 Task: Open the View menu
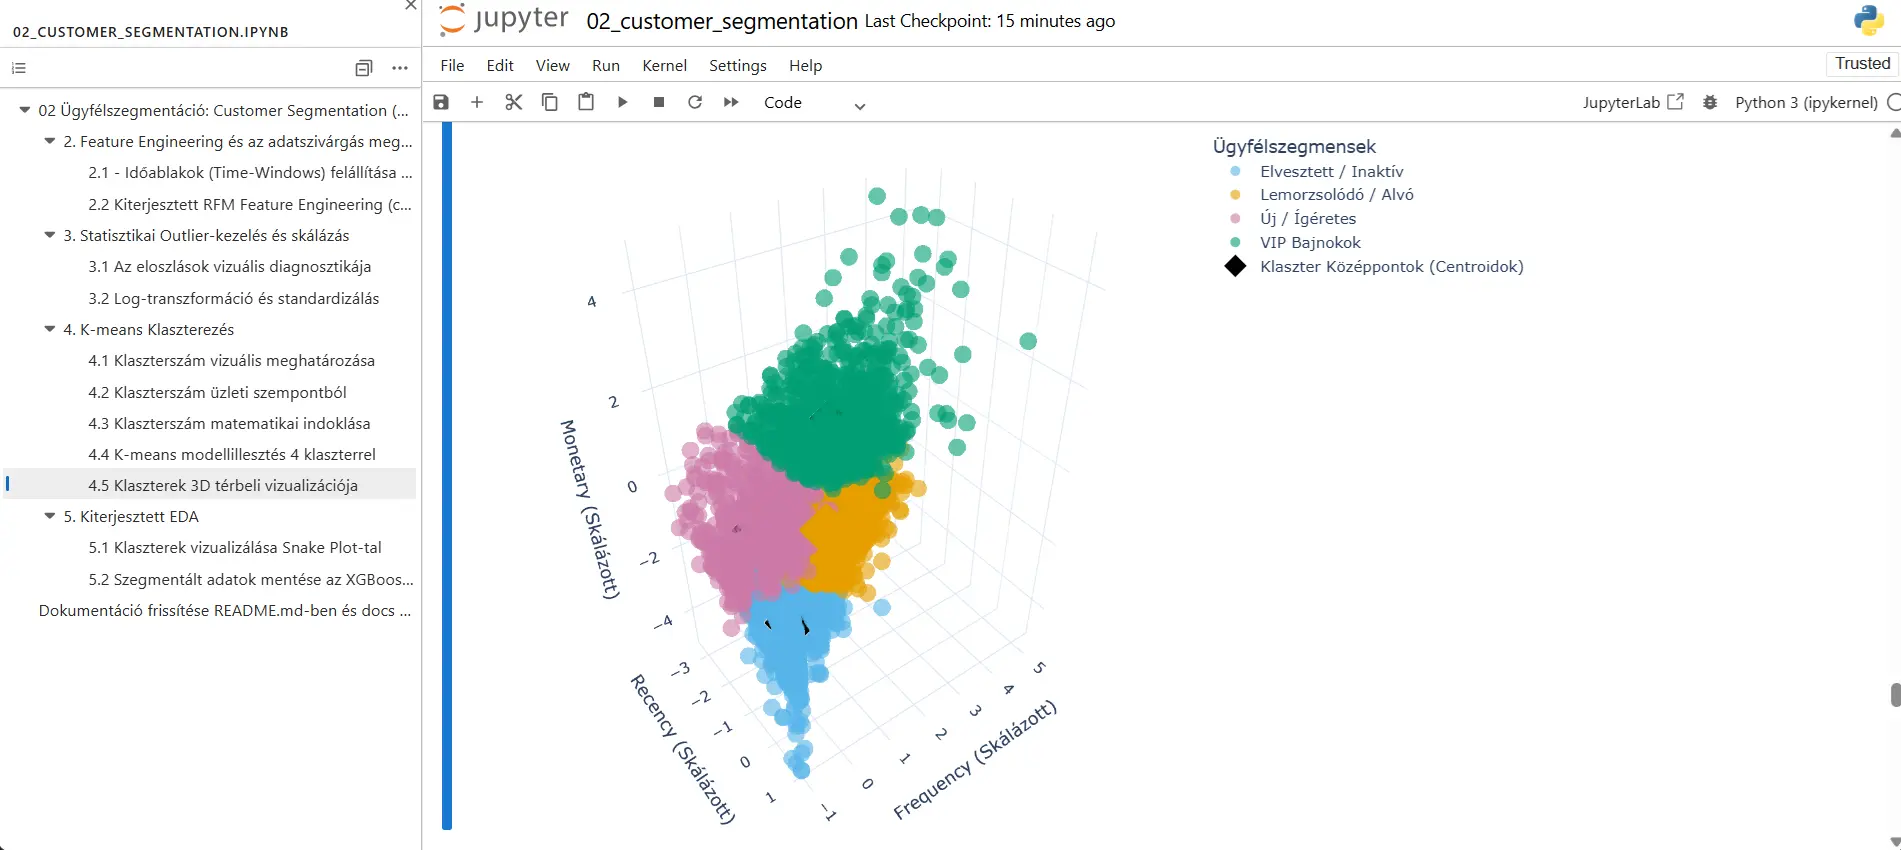tap(553, 65)
